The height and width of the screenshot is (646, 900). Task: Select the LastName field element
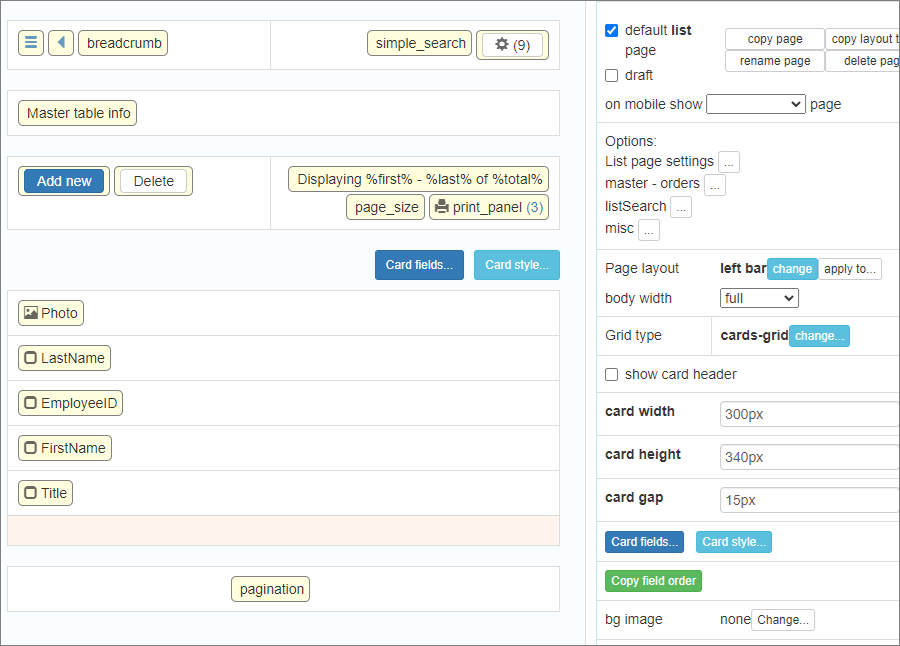point(64,358)
